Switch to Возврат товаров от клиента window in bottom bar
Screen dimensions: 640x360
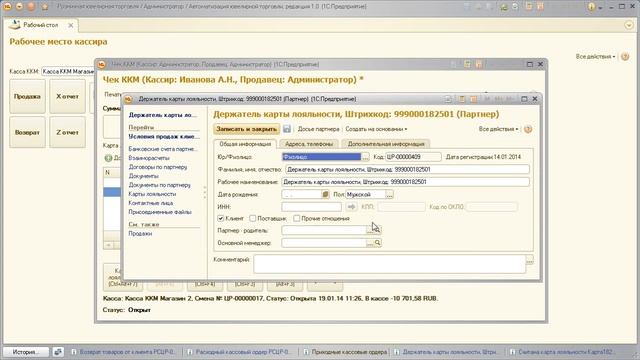coord(124,351)
